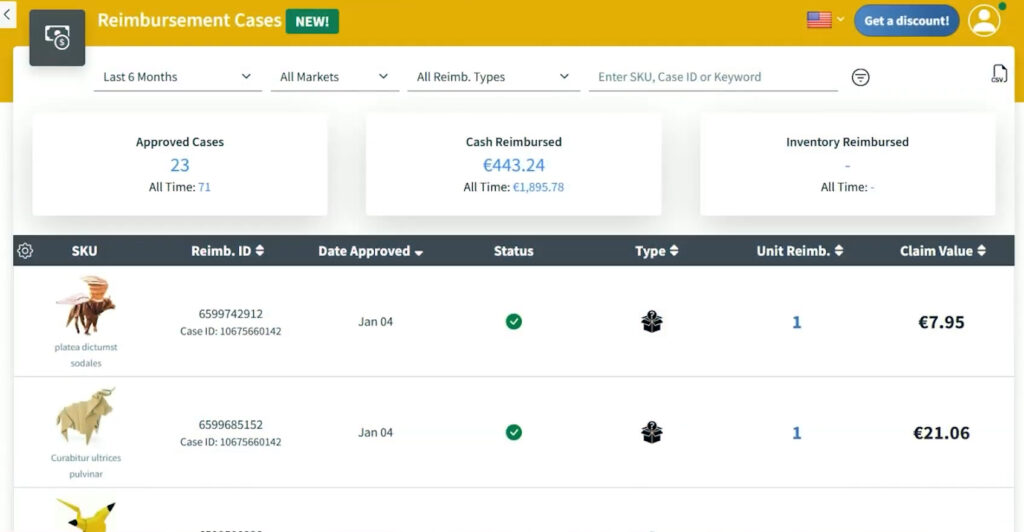The width and height of the screenshot is (1024, 532).
Task: Click Cash Reimbursed amount €443.24
Action: click(513, 165)
